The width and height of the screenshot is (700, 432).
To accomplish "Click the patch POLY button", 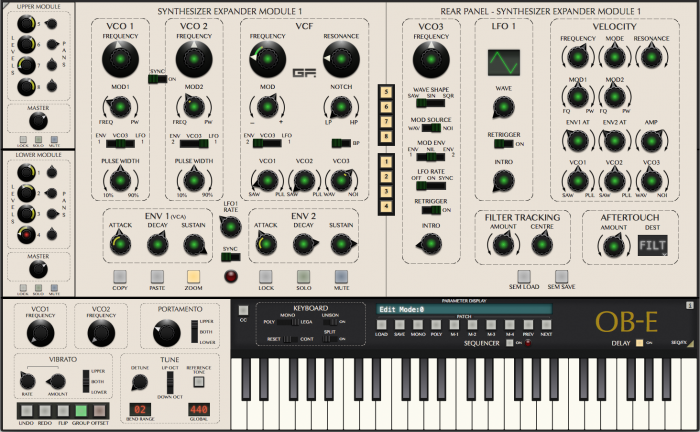I will tap(436, 324).
